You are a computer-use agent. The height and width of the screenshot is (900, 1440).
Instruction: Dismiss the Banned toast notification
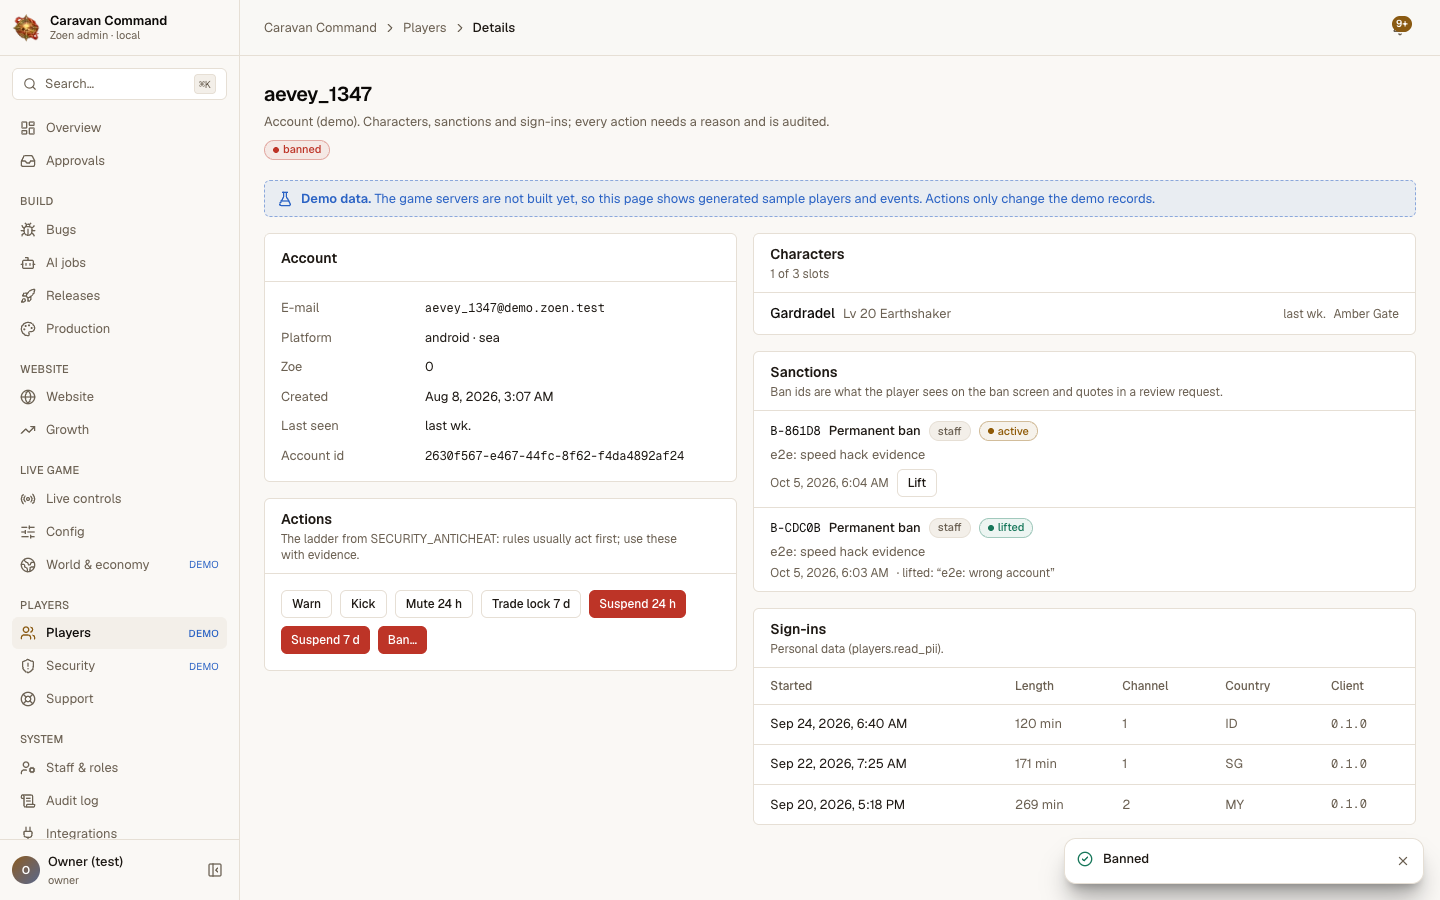1403,861
